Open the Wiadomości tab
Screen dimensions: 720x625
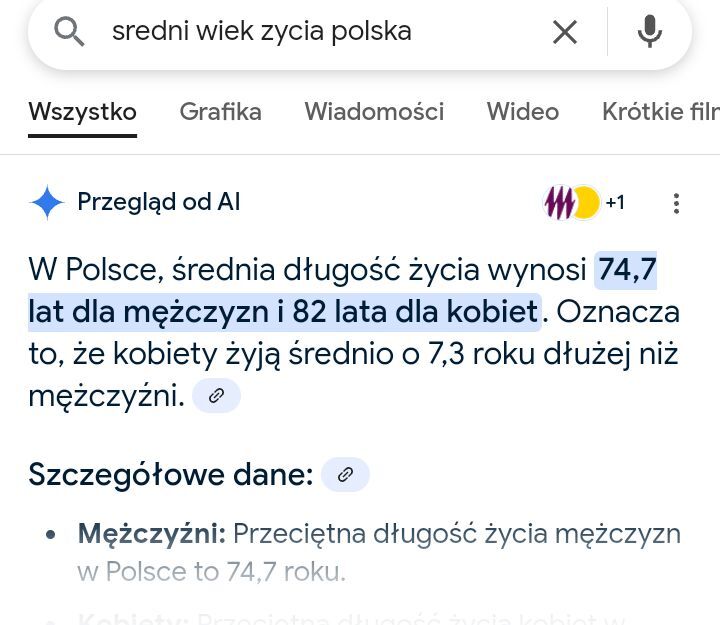374,112
